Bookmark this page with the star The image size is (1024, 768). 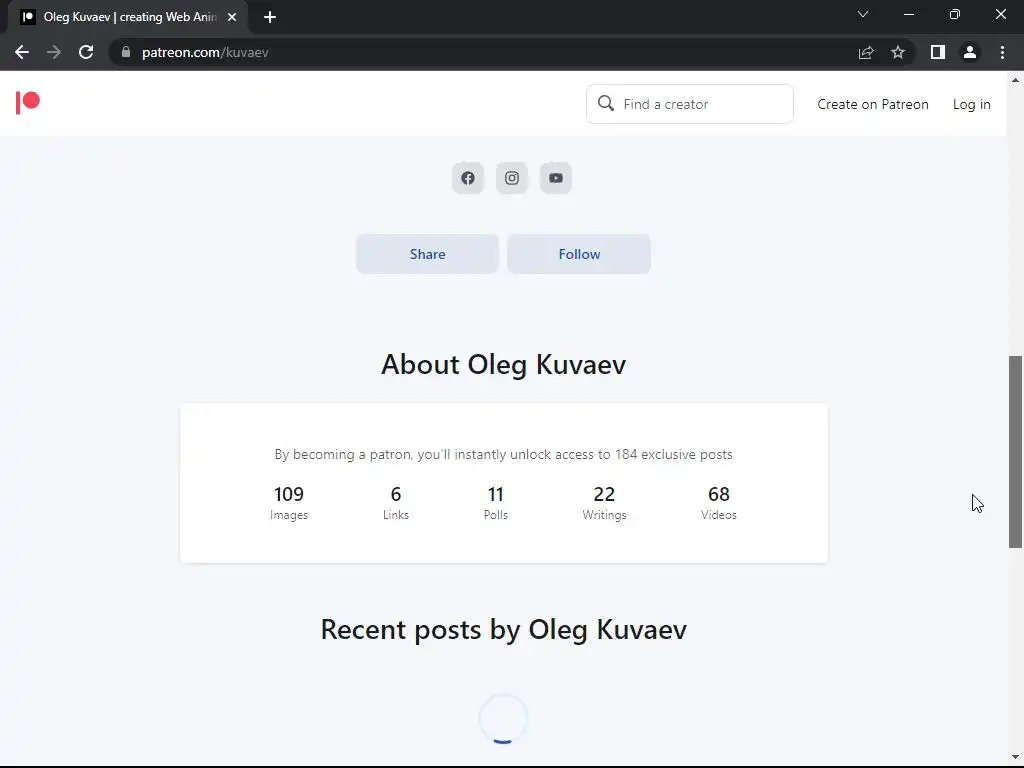(x=898, y=52)
